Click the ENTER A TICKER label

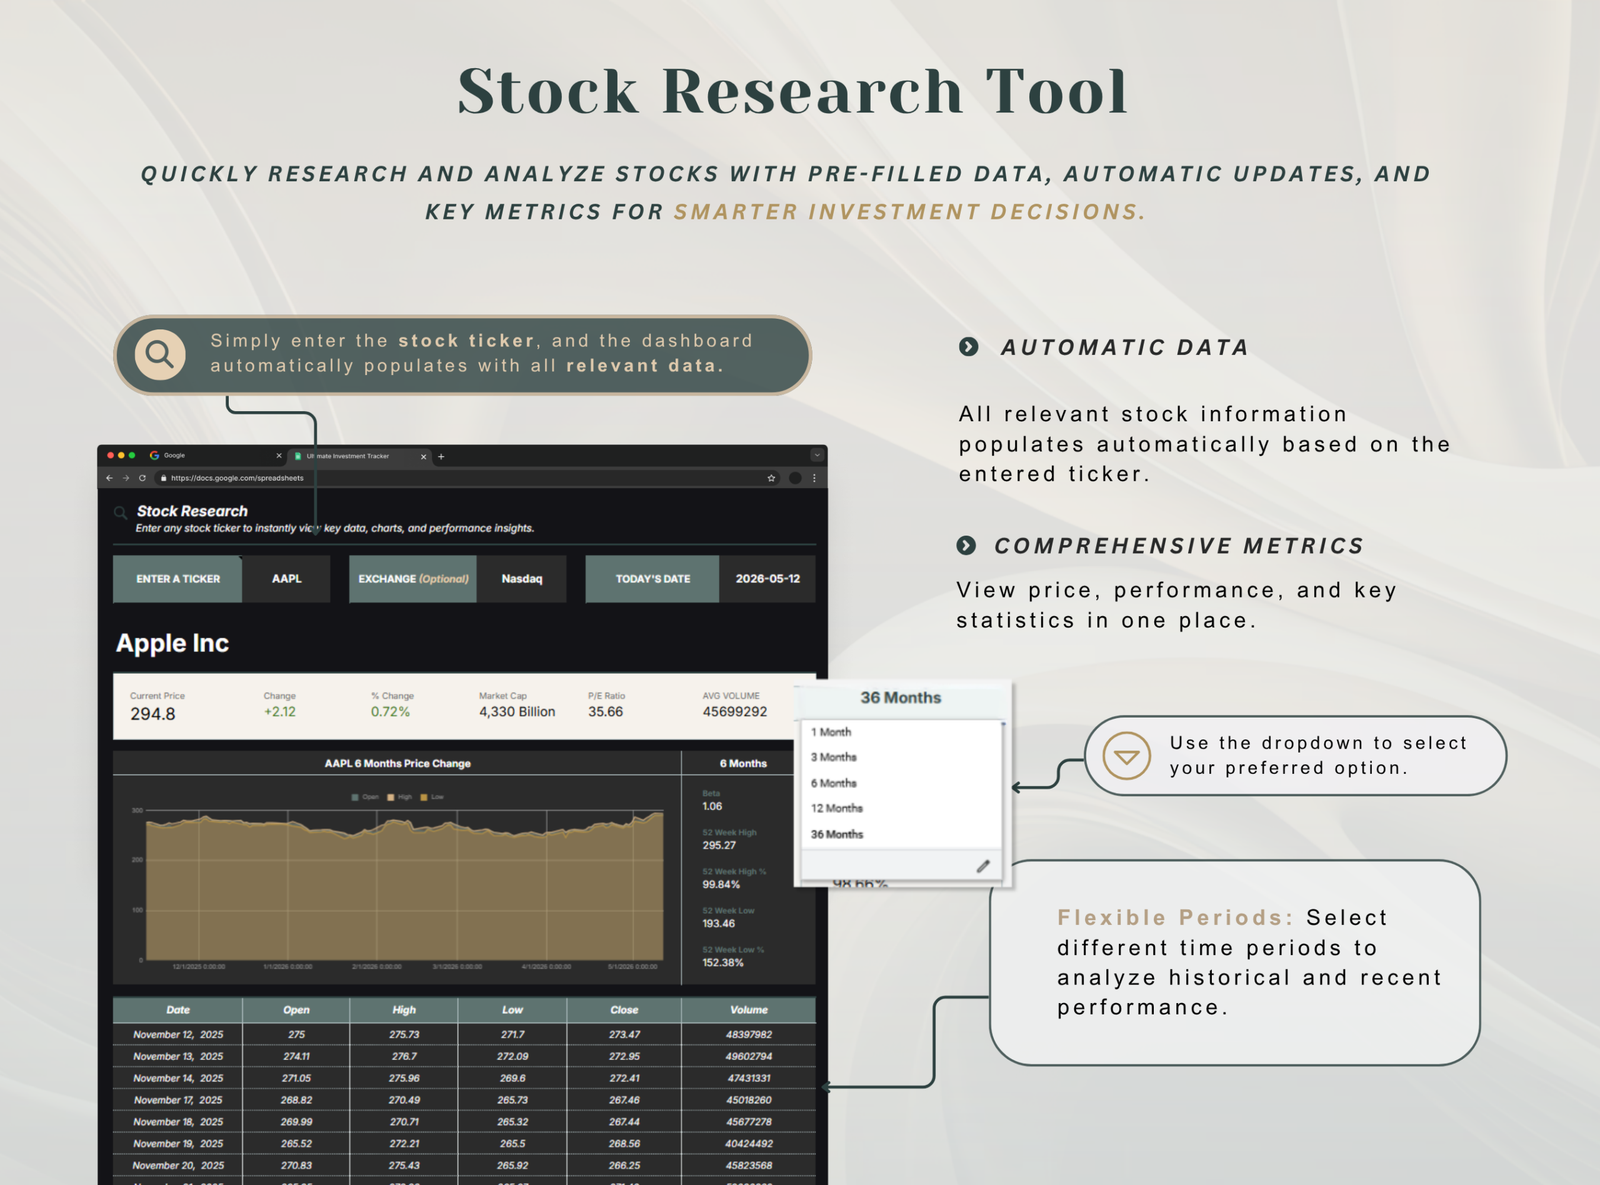[x=178, y=579]
